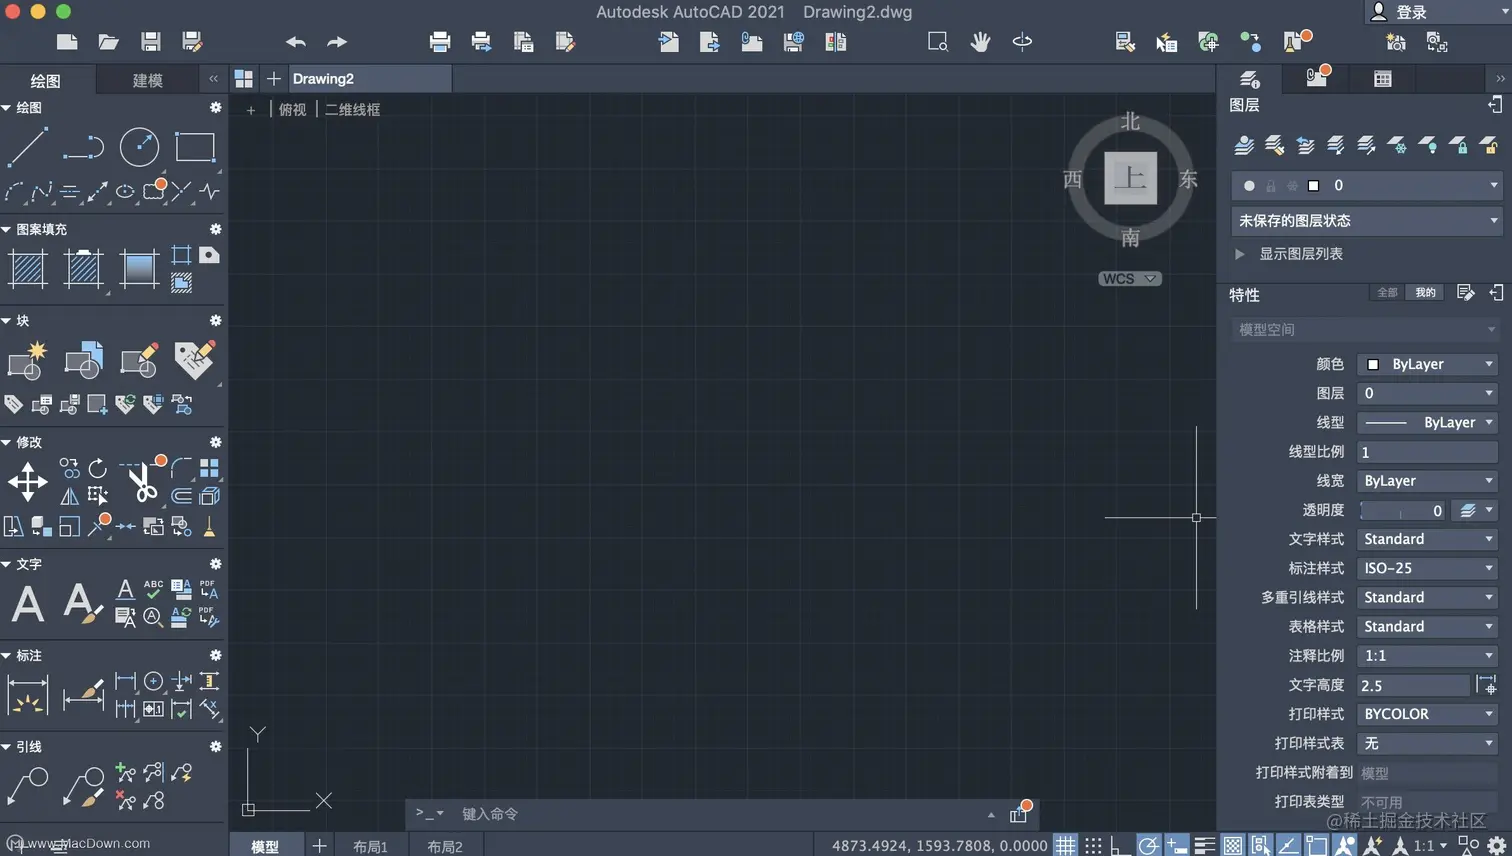This screenshot has width=1512, height=856.
Task: Adjust the transparency slider
Action: pyautogui.click(x=1402, y=510)
